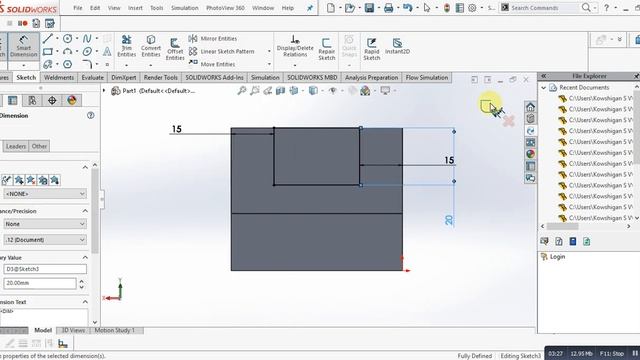
Task: Open the Leaders tab
Action: [x=16, y=146]
